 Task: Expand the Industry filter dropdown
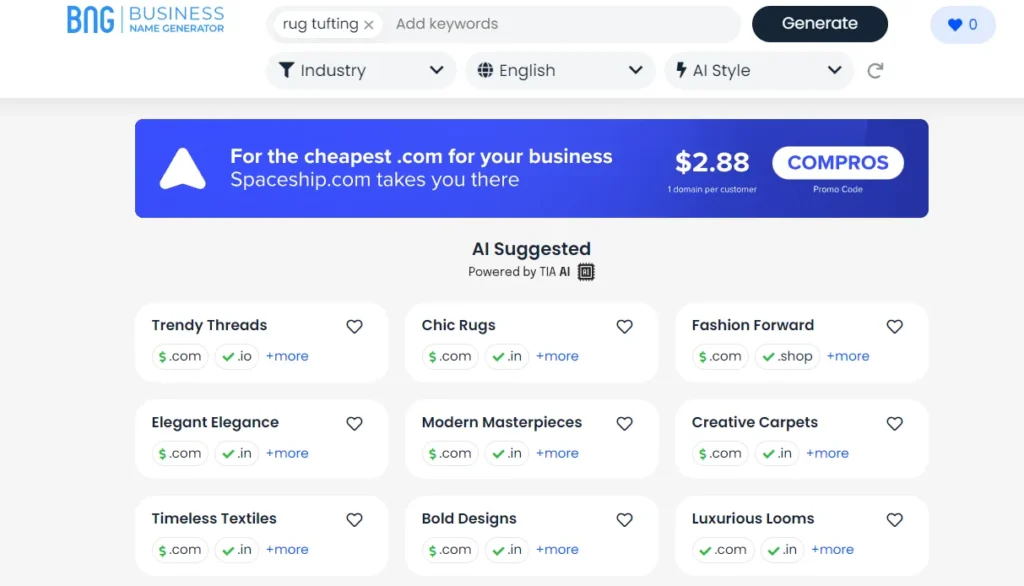click(x=361, y=71)
